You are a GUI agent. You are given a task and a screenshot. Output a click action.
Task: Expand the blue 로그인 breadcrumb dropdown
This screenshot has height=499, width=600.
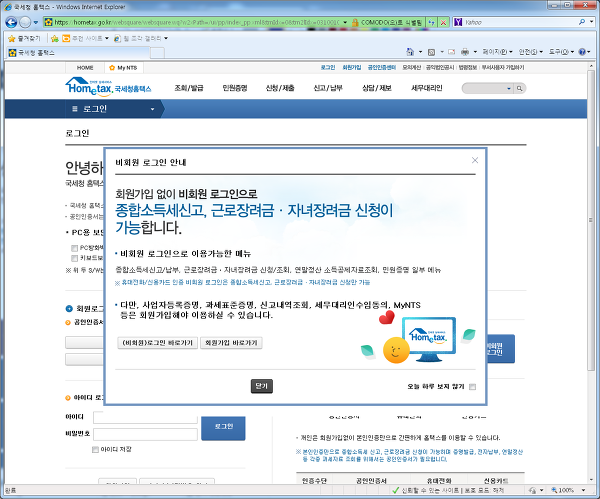(x=152, y=109)
